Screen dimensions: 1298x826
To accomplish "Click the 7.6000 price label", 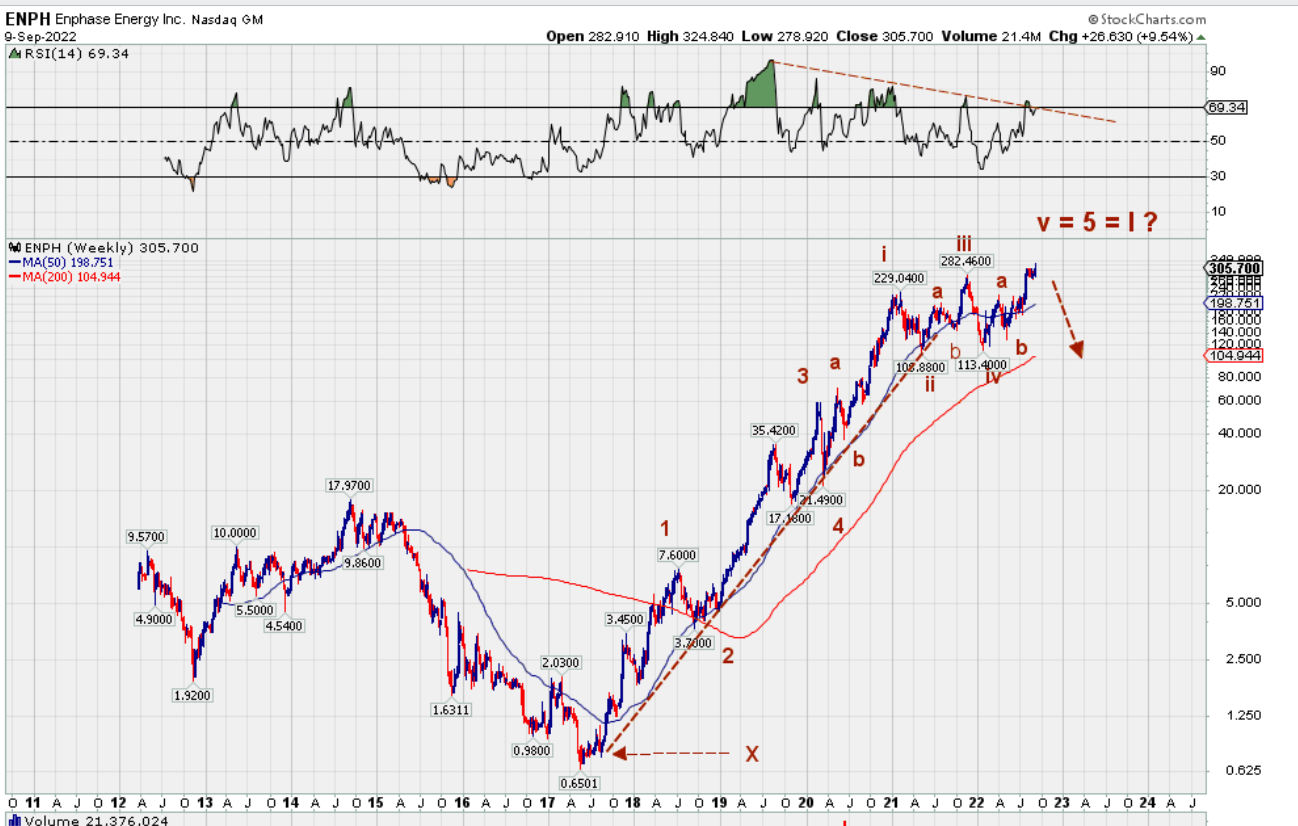I will [677, 555].
